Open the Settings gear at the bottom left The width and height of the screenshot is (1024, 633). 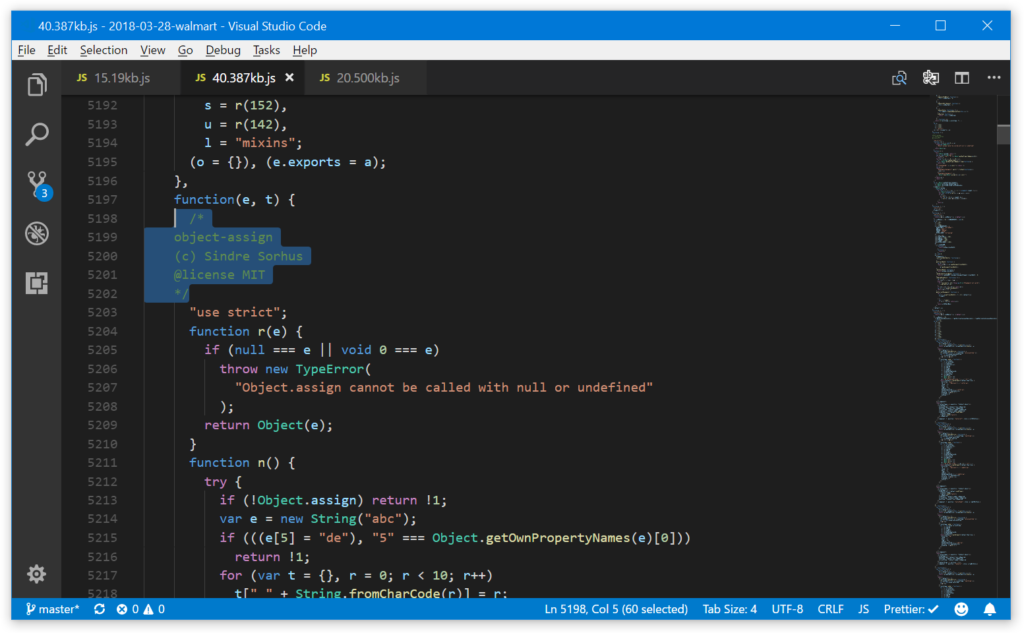click(x=36, y=574)
